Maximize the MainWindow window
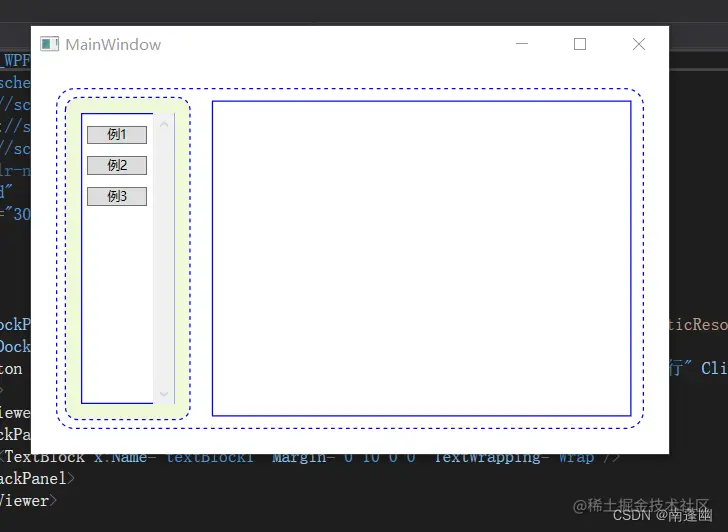 (580, 44)
